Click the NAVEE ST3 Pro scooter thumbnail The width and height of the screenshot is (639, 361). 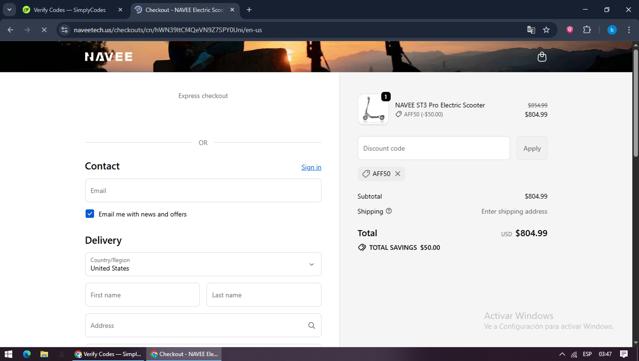click(x=373, y=109)
